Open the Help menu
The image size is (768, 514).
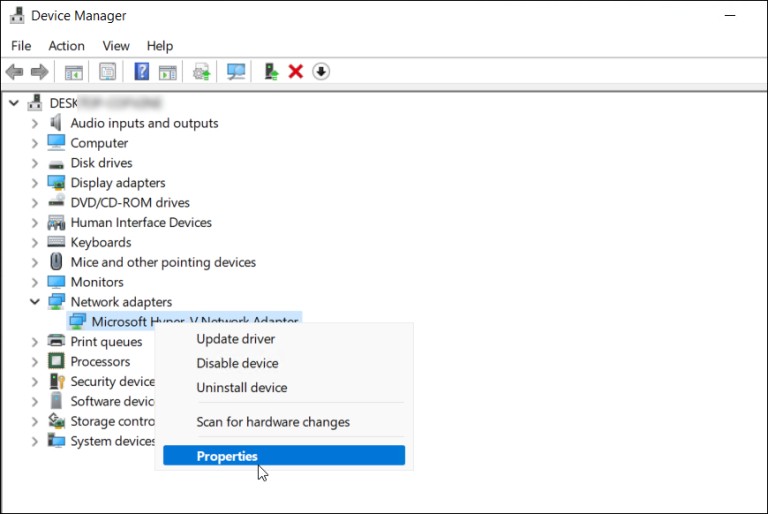160,46
